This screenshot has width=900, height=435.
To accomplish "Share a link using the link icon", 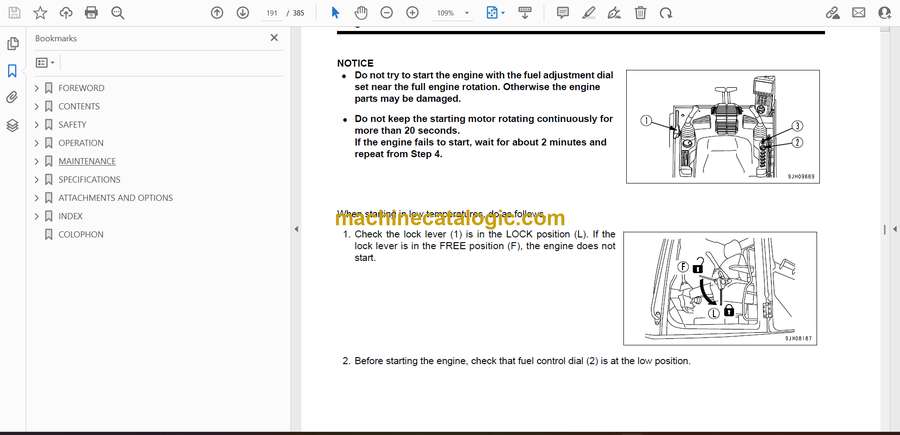I will [832, 13].
